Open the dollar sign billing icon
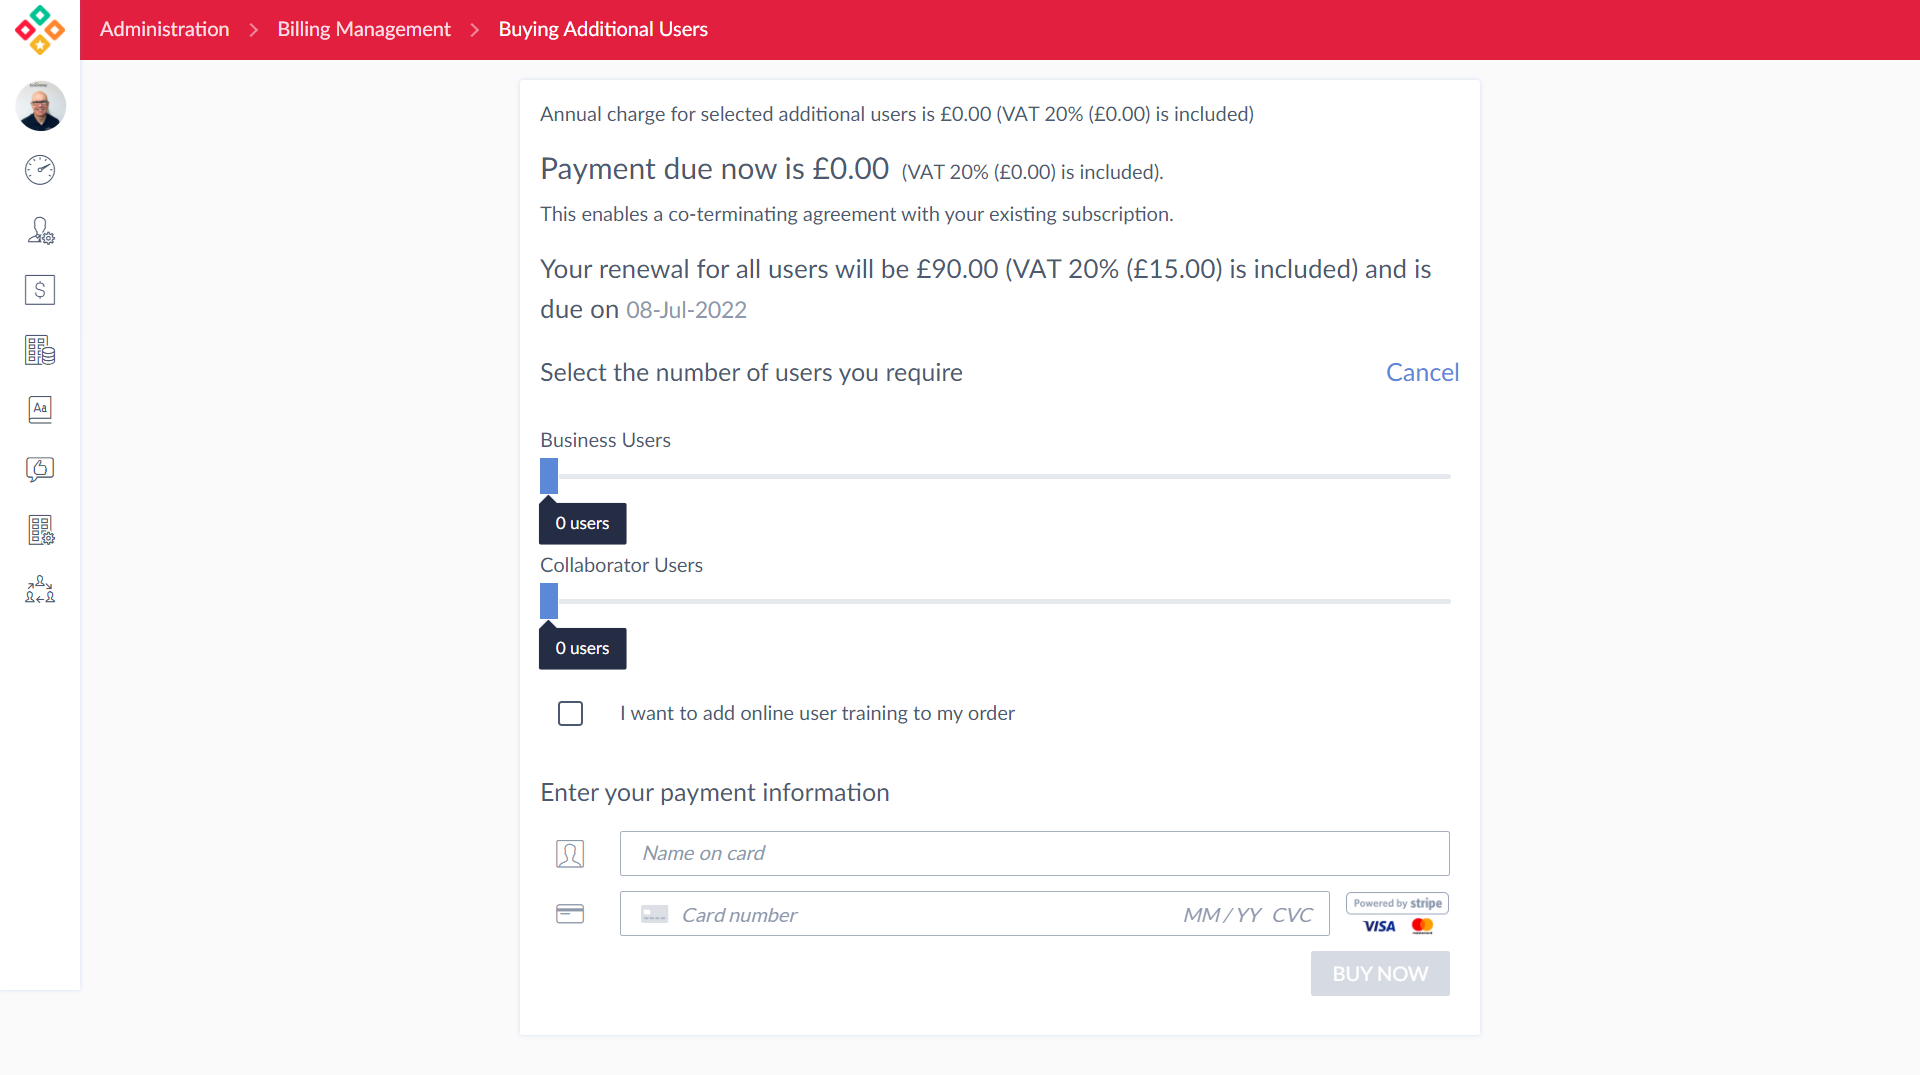 click(x=40, y=290)
